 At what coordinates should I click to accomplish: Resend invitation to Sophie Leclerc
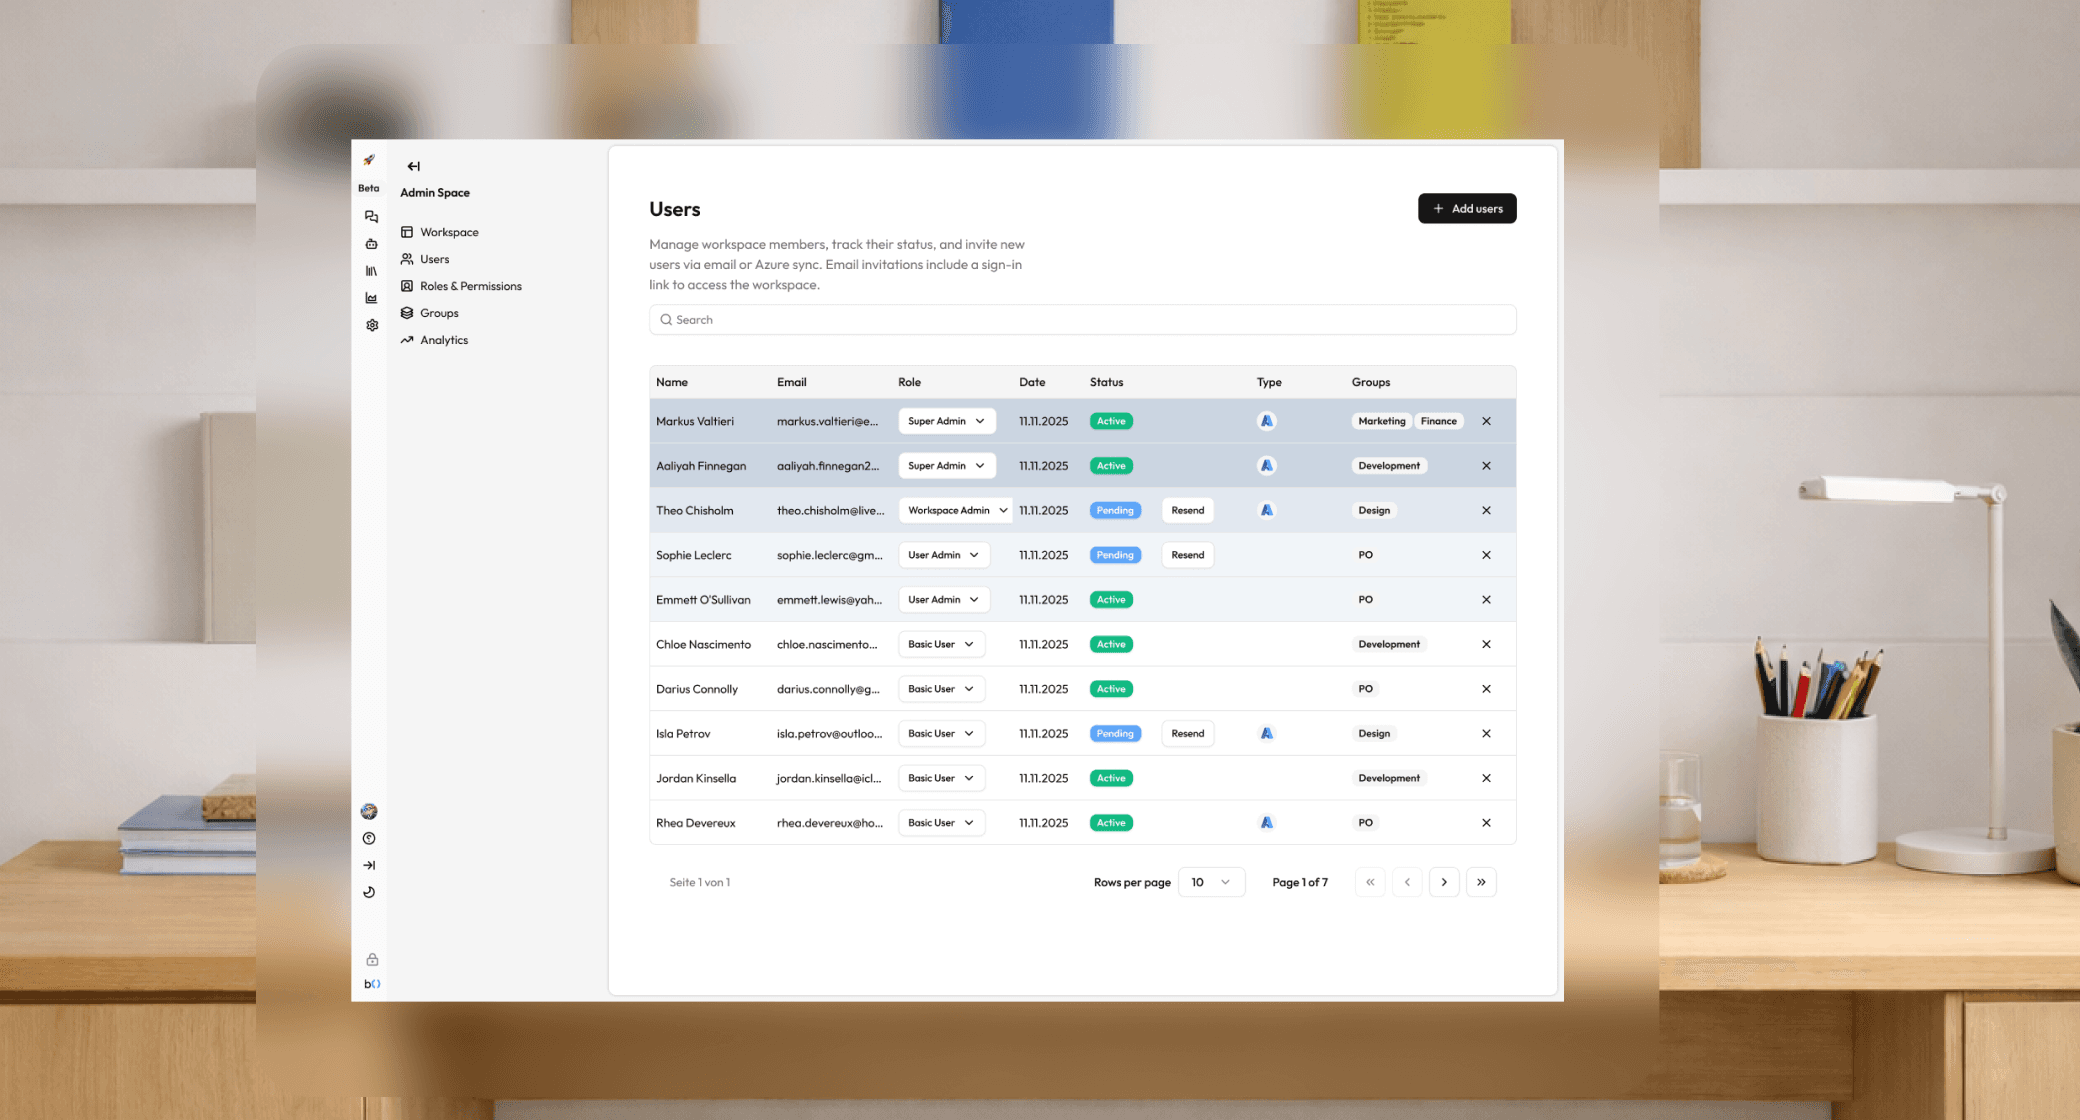tap(1187, 555)
